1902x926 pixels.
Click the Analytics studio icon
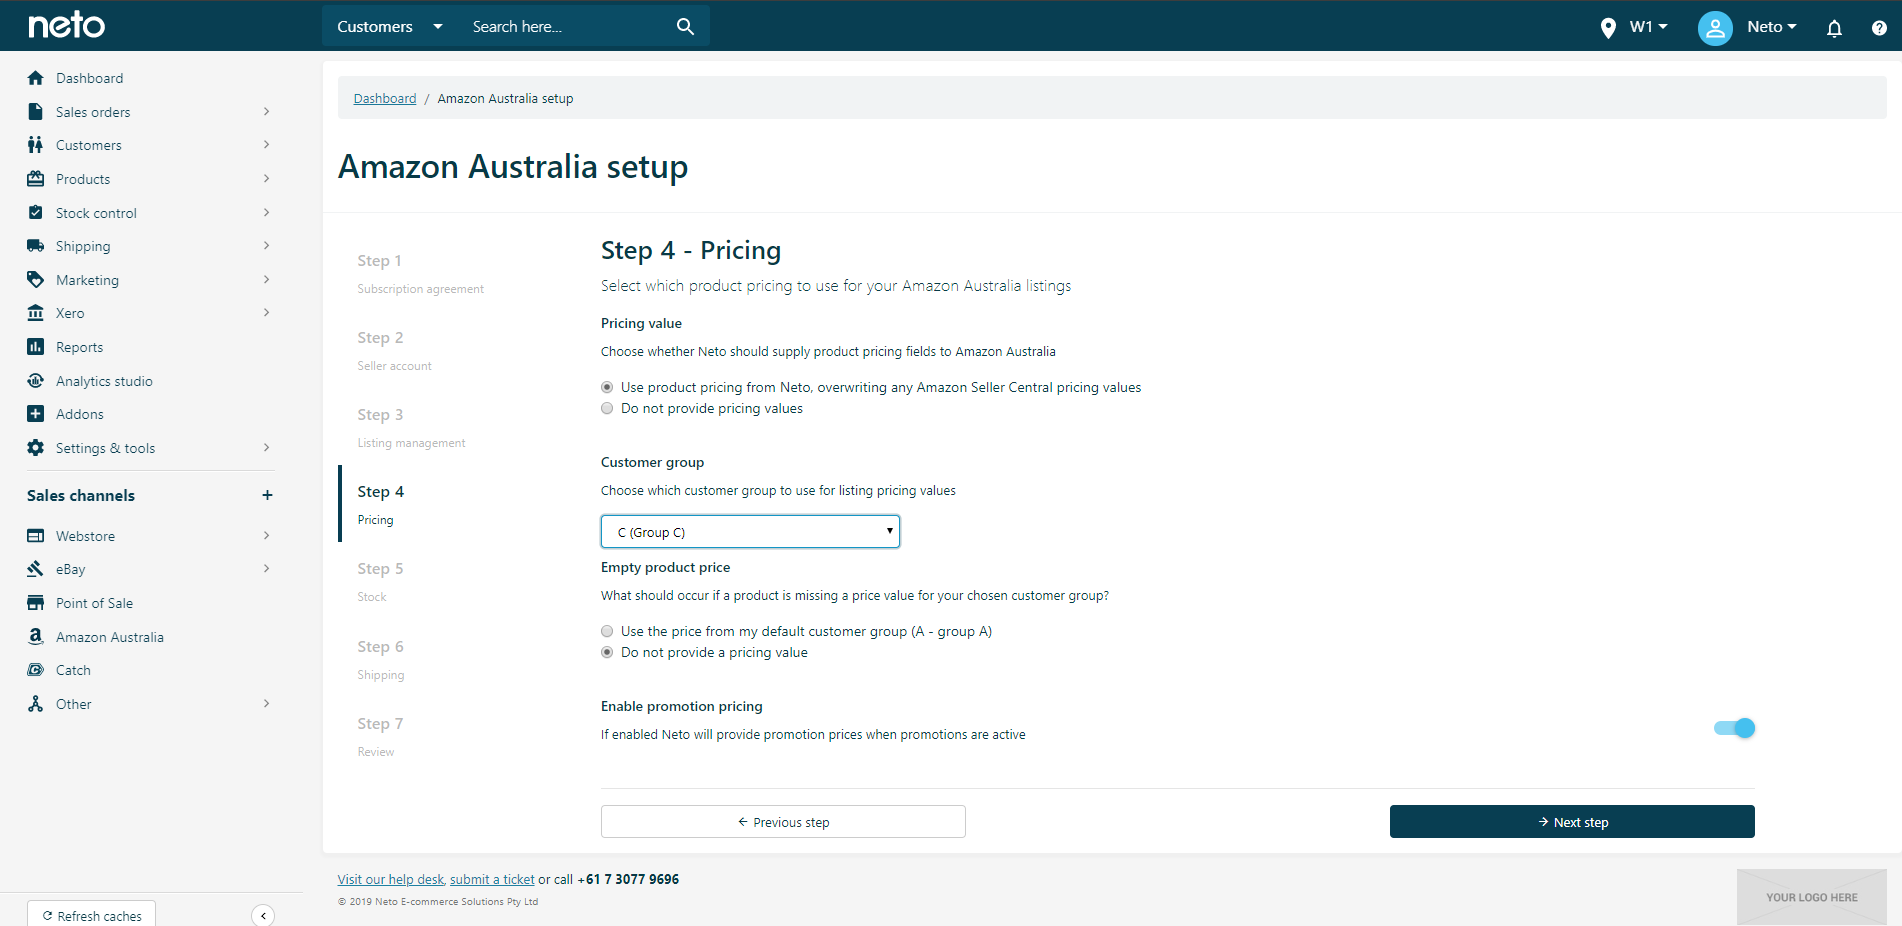[x=36, y=381]
